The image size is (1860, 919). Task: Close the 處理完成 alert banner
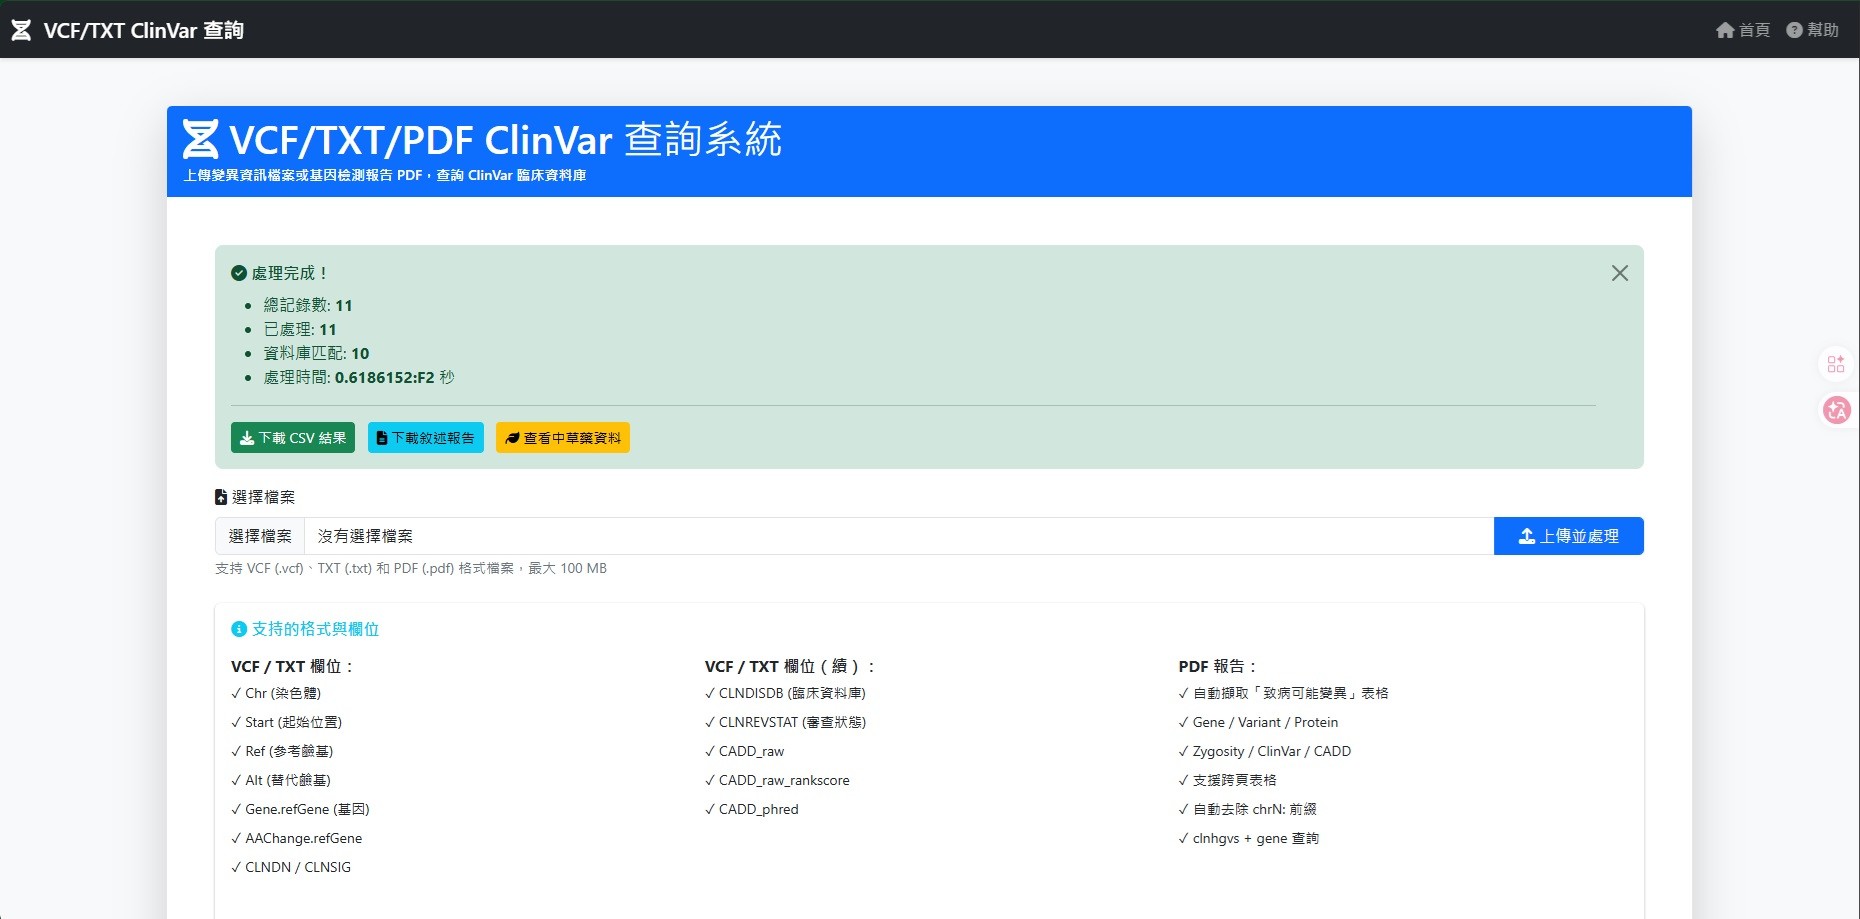click(1620, 273)
